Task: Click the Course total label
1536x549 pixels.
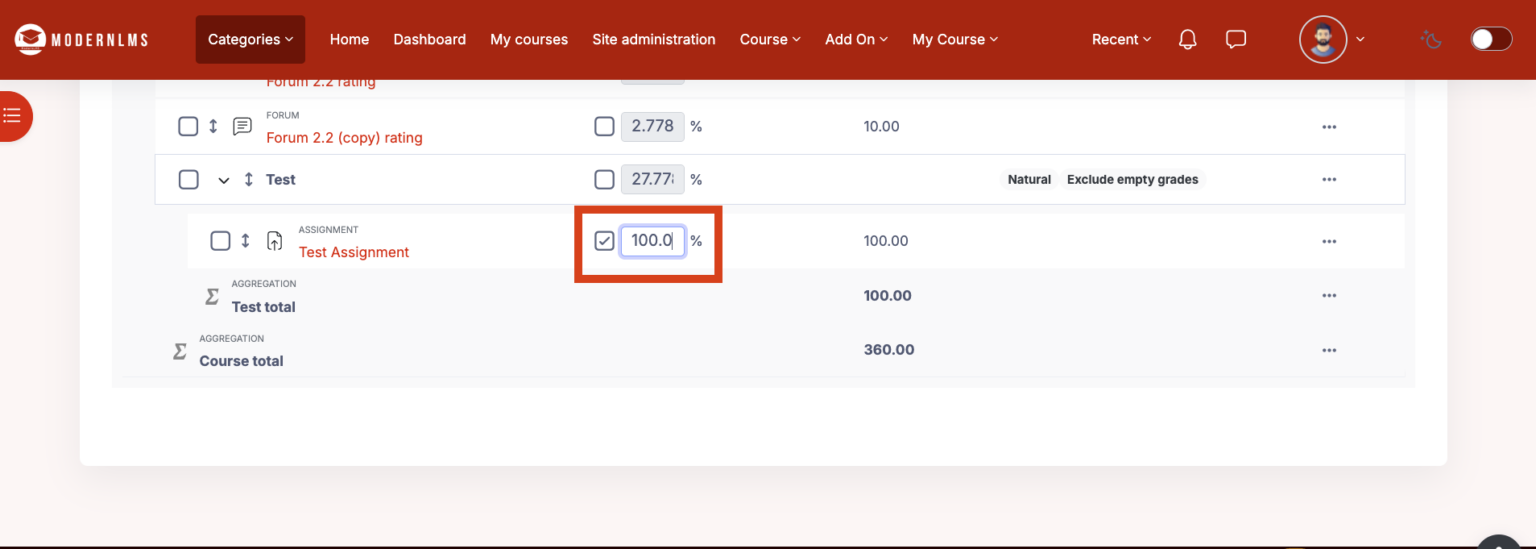Action: click(x=241, y=361)
